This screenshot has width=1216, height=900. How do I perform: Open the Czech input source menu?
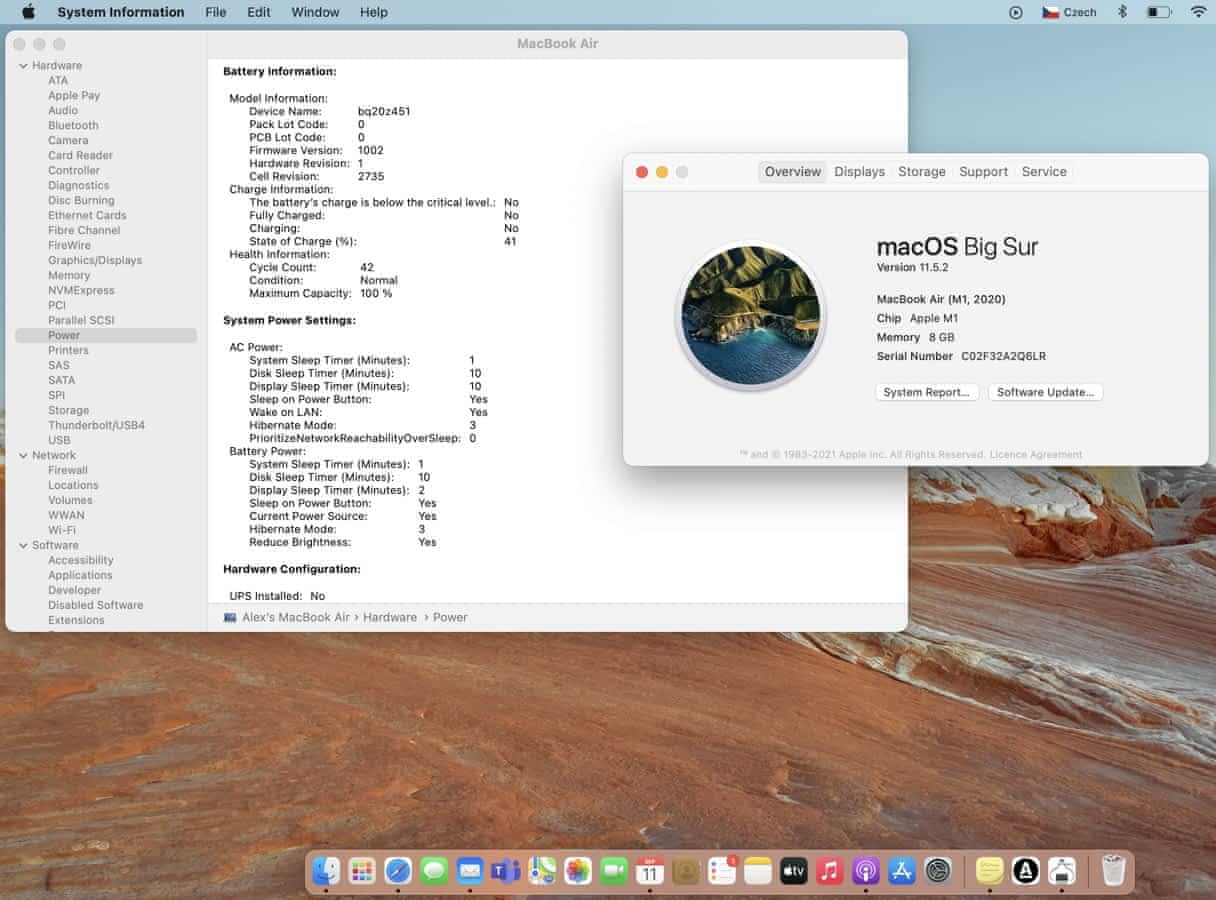(x=1069, y=12)
